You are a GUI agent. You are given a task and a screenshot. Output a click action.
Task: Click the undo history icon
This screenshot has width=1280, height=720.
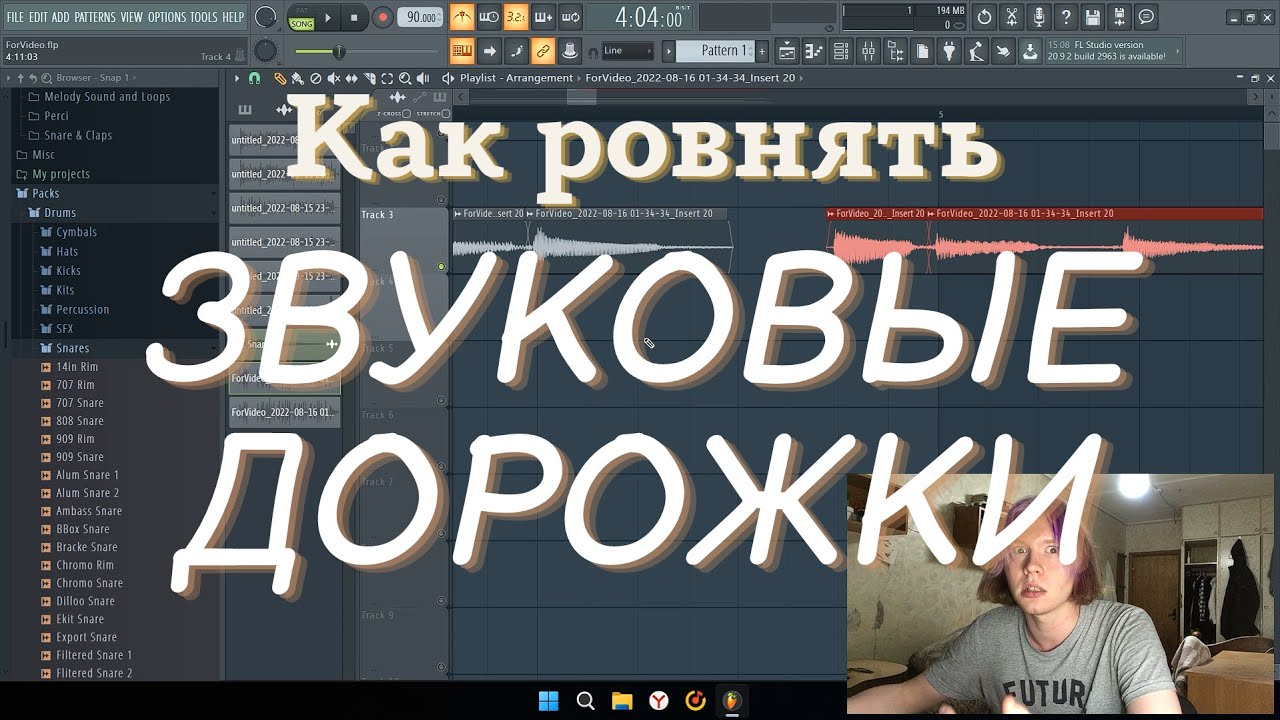pyautogui.click(x=985, y=17)
